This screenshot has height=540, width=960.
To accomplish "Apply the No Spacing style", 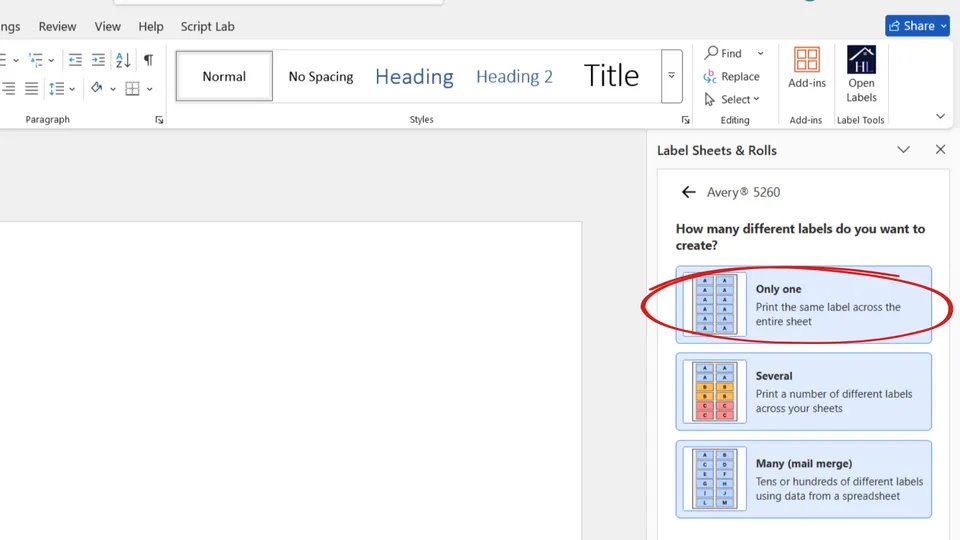I will pos(321,76).
